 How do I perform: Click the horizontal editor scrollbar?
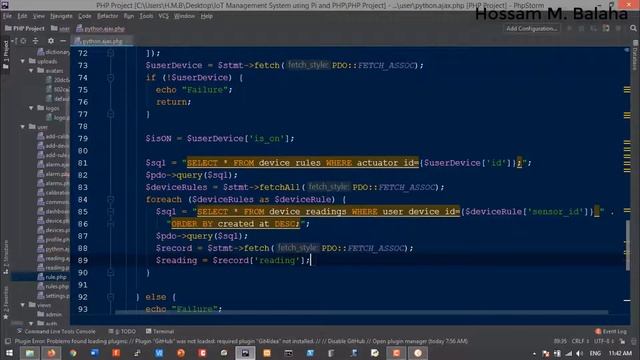(x=361, y=312)
